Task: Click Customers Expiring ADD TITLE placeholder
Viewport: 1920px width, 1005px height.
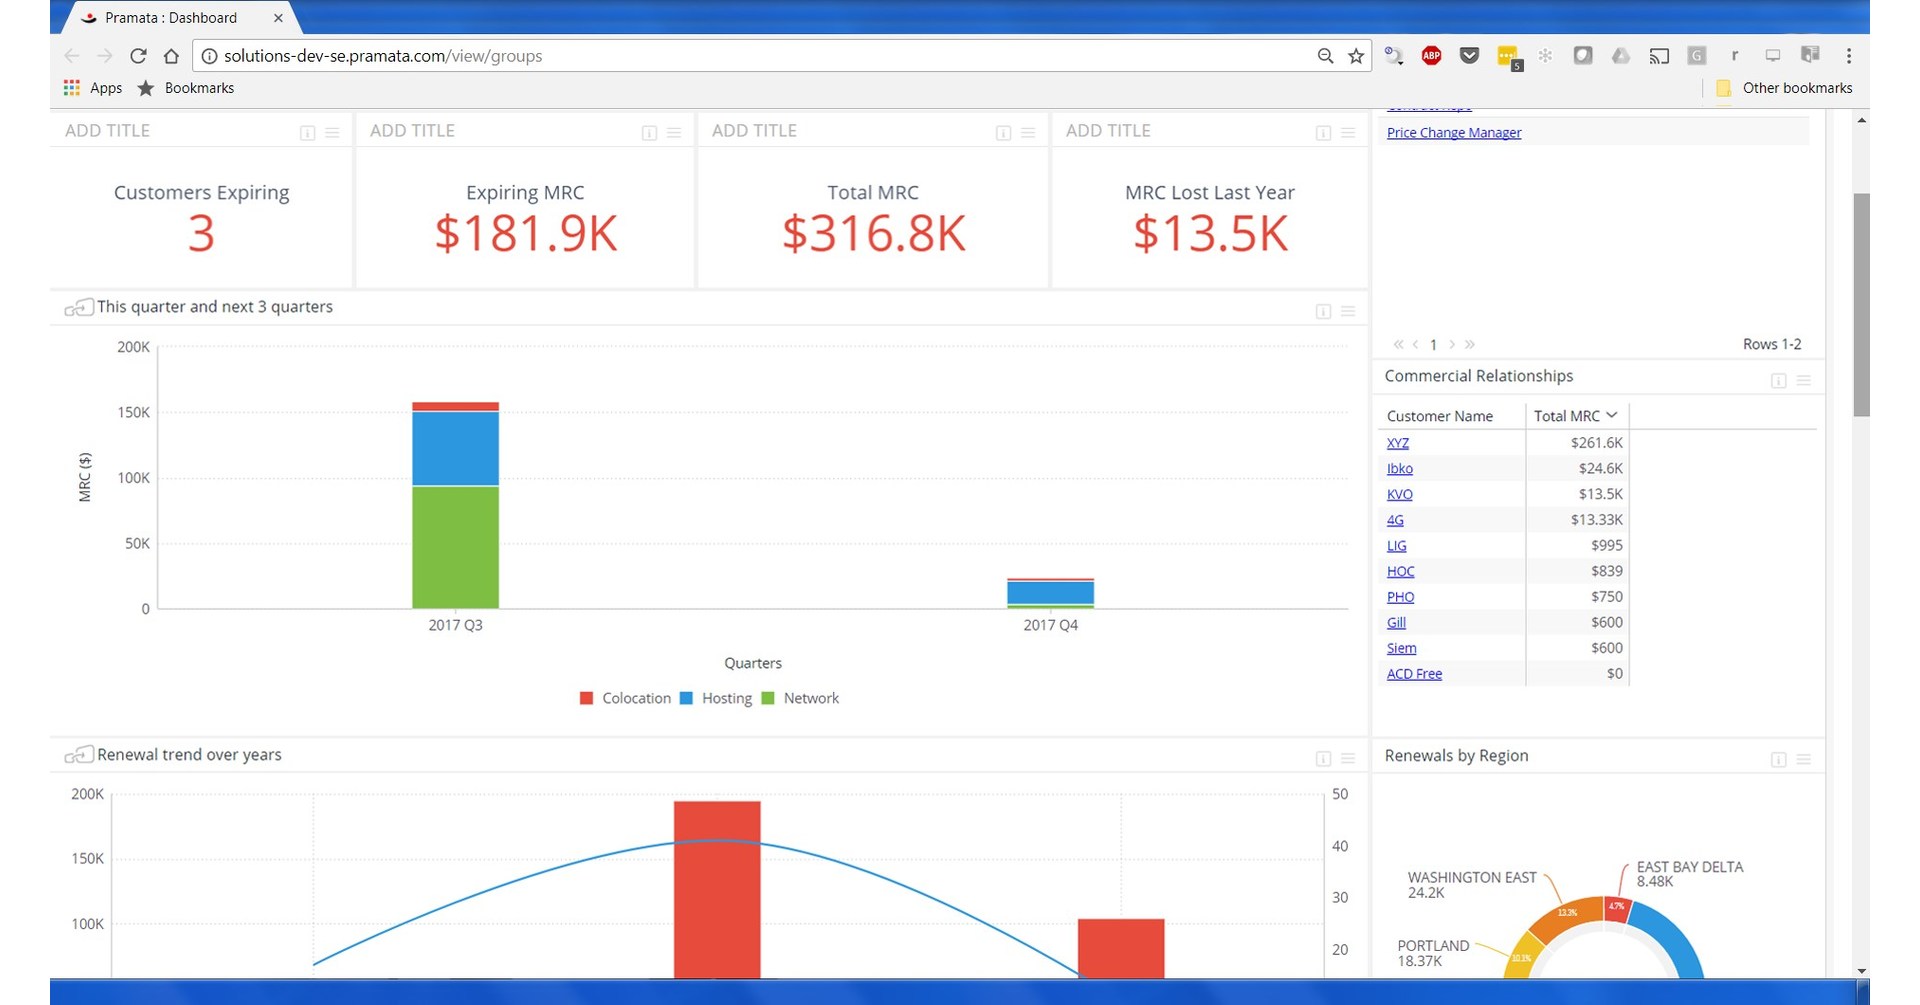Action: click(107, 131)
